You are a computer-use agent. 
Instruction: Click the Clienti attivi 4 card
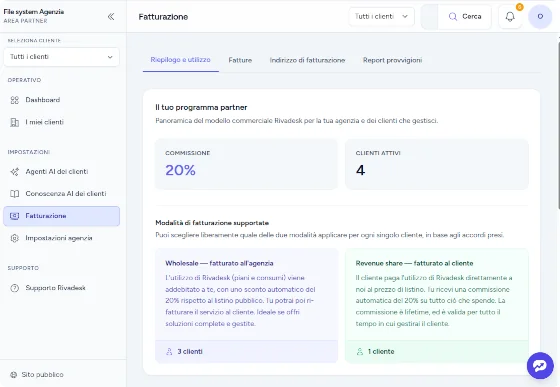point(436,164)
